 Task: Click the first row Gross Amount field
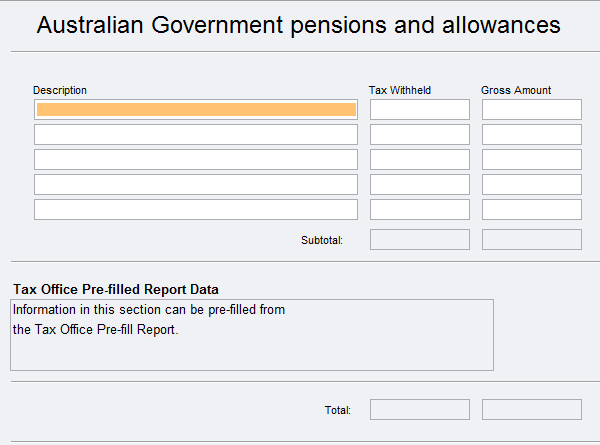click(532, 110)
